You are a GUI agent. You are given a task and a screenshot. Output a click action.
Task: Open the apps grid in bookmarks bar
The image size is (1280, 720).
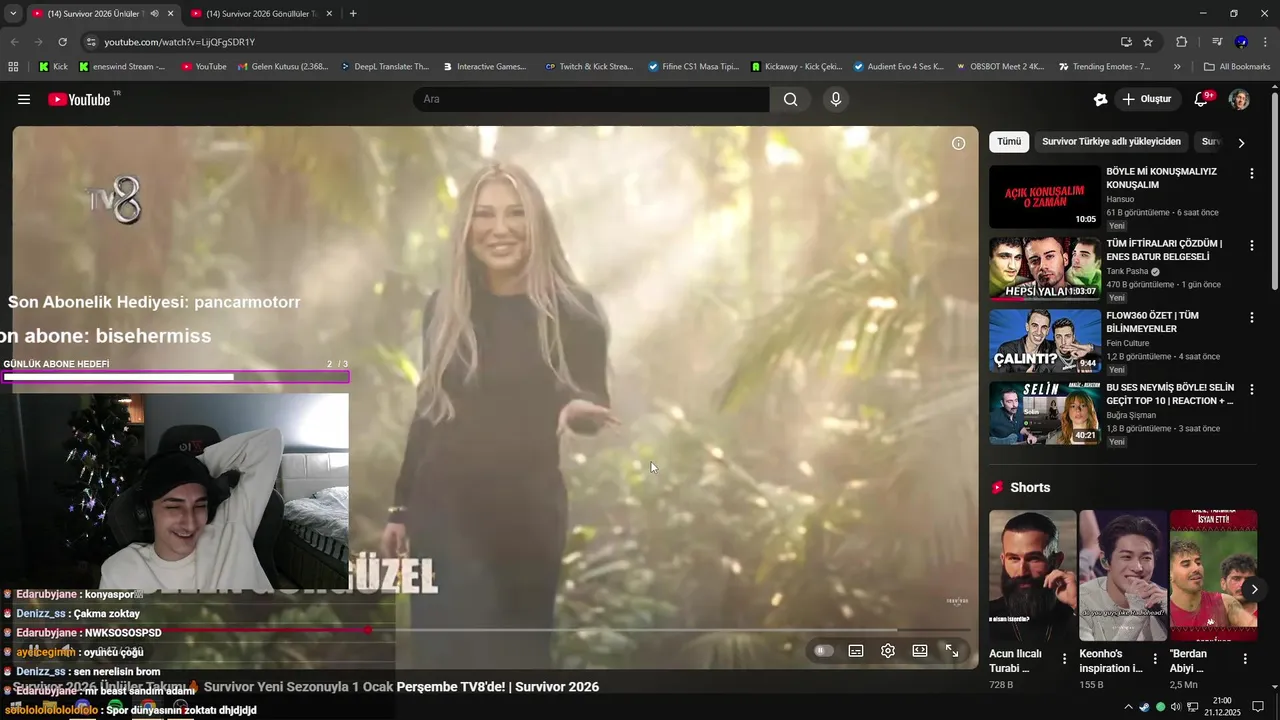[x=13, y=67]
